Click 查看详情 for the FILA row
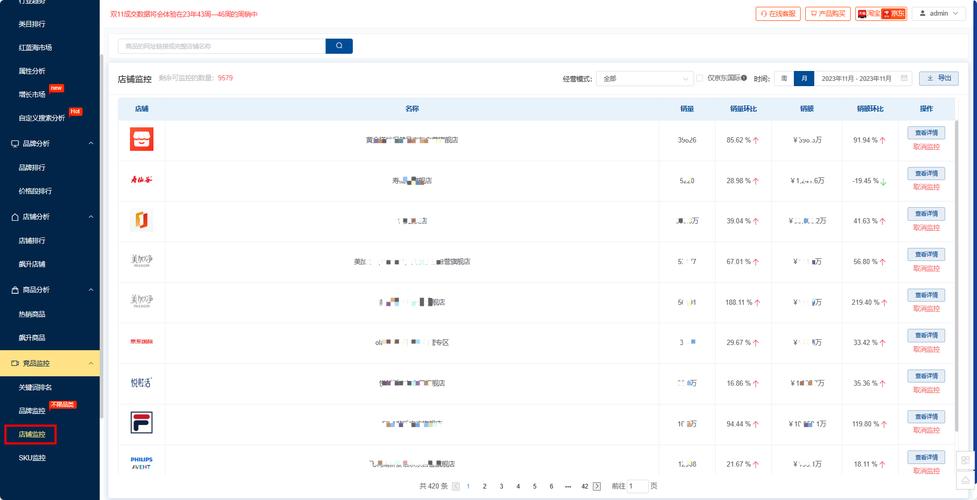Viewport: 977px width, 500px height. (x=926, y=416)
